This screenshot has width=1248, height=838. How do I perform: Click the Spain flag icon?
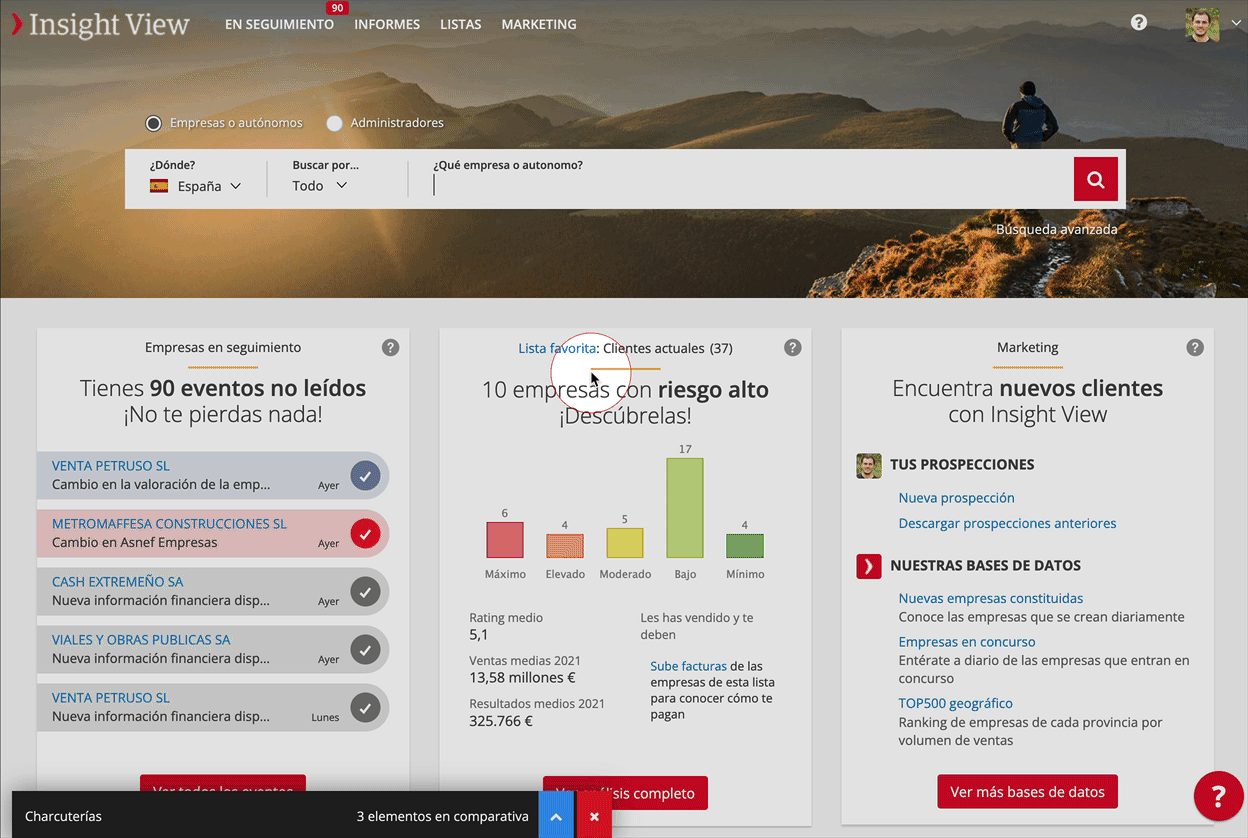pos(159,186)
